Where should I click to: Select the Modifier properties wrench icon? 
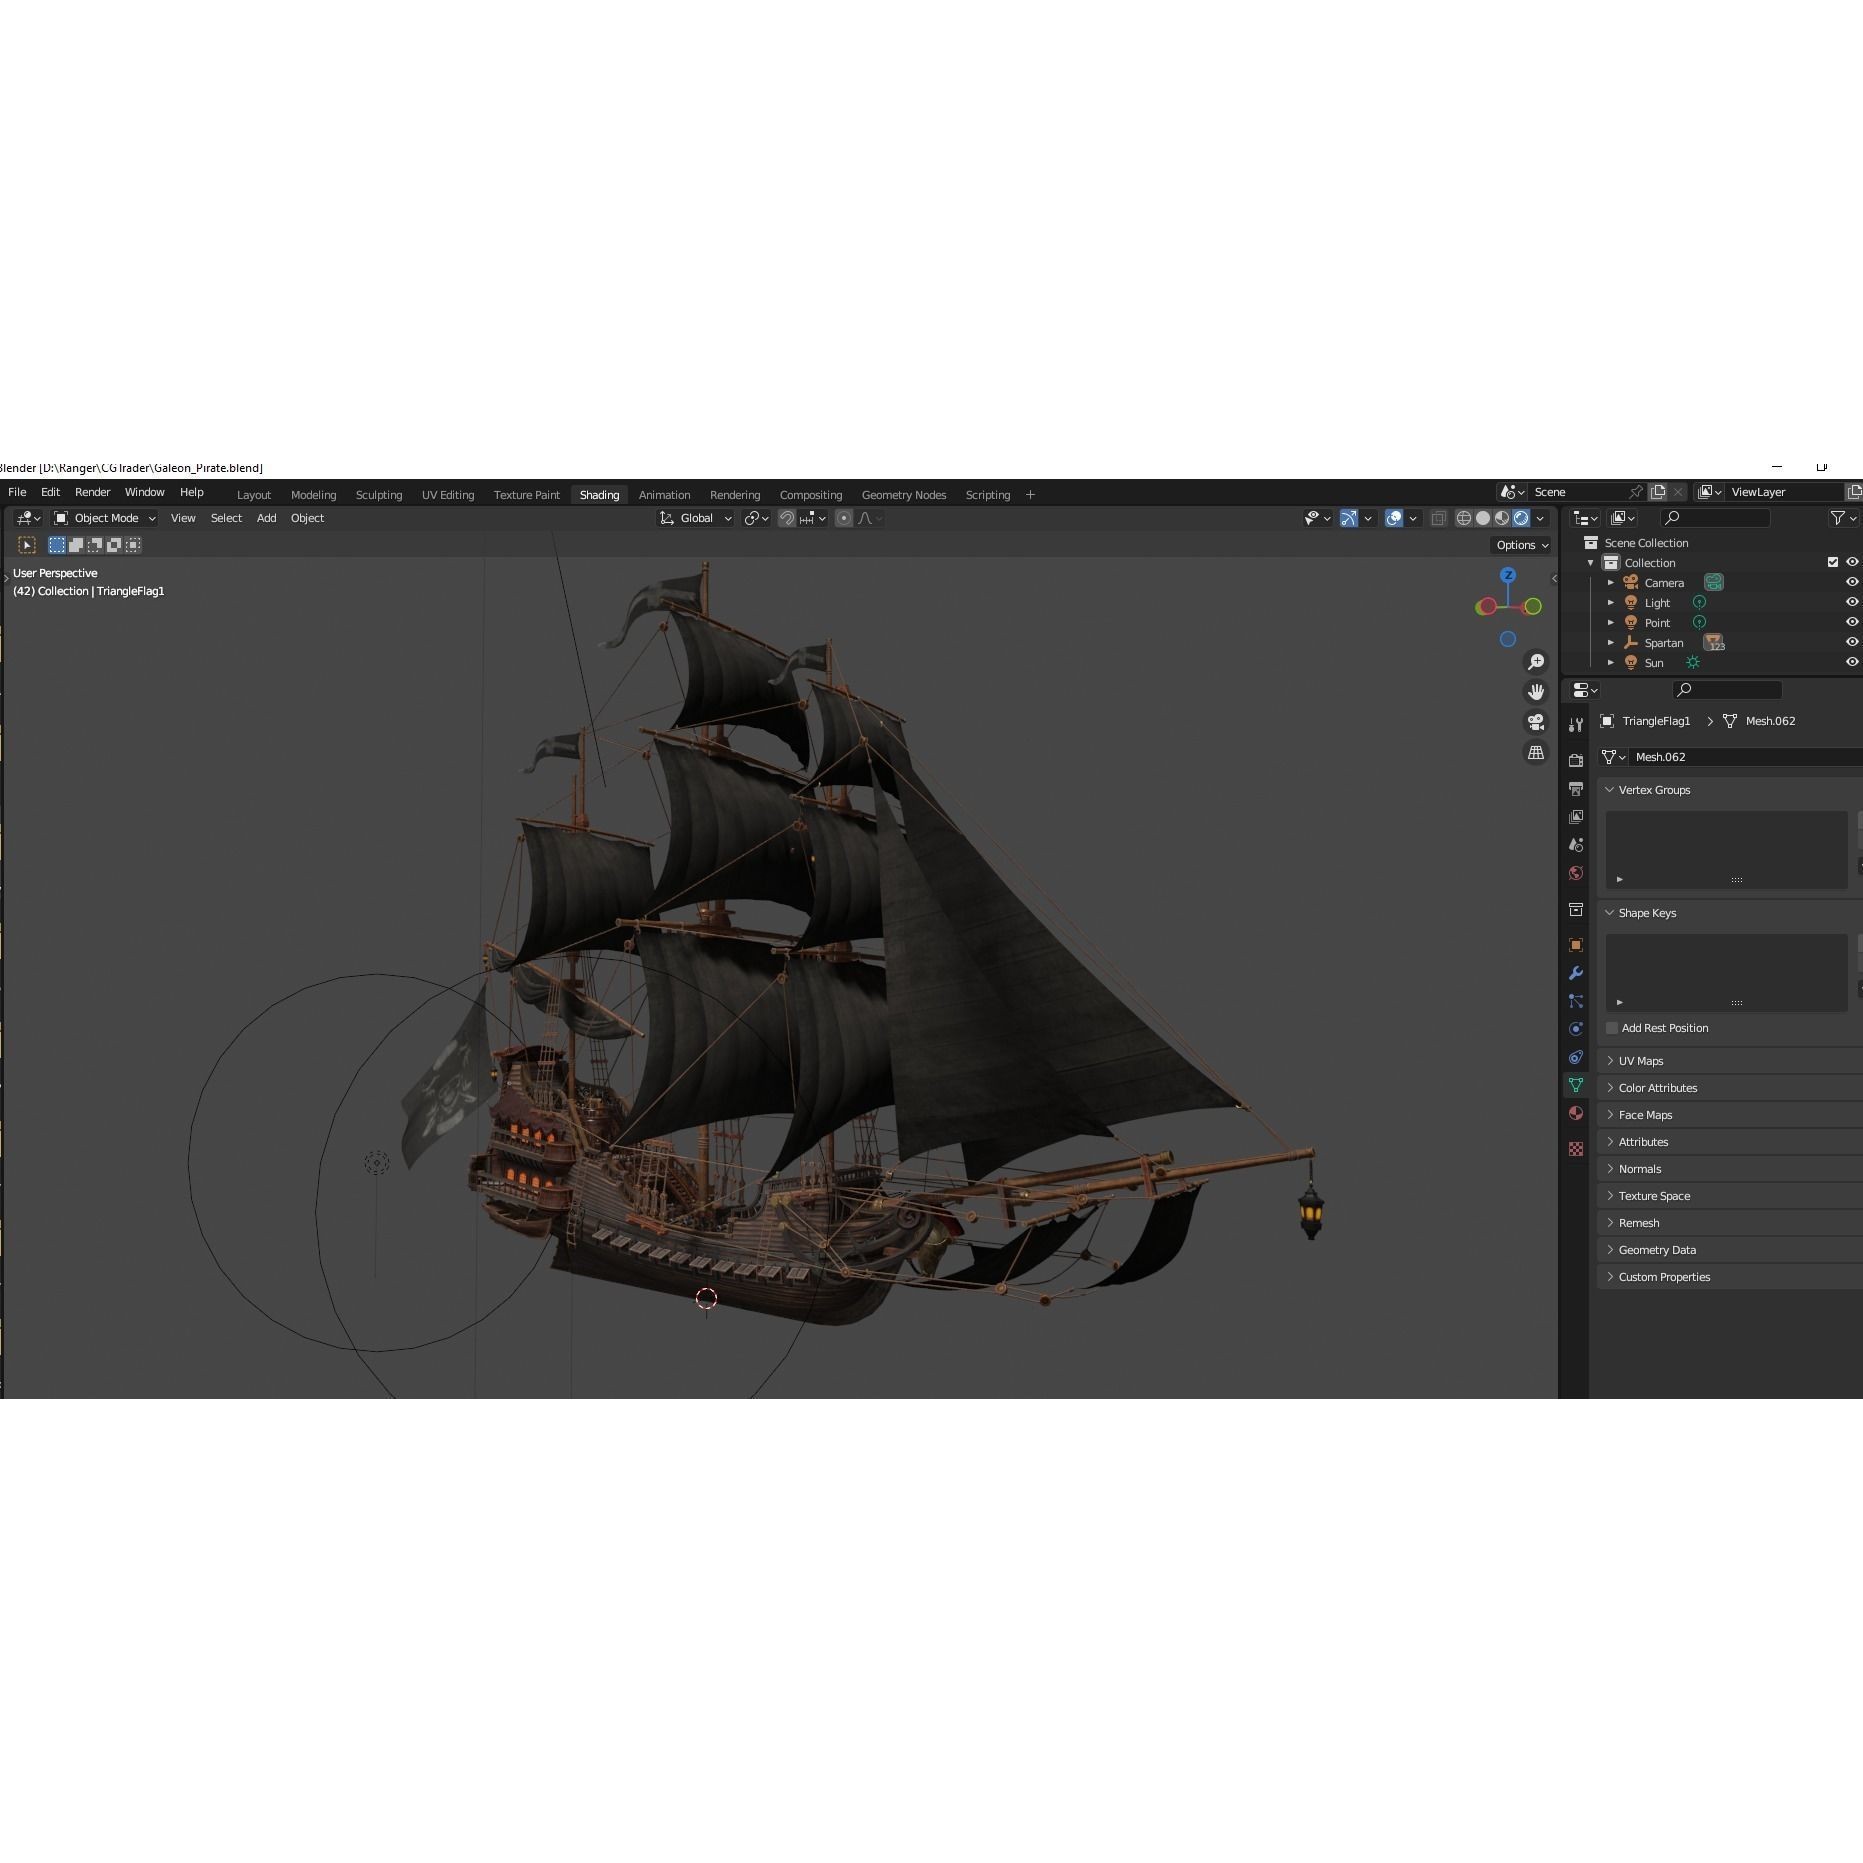pyautogui.click(x=1576, y=972)
